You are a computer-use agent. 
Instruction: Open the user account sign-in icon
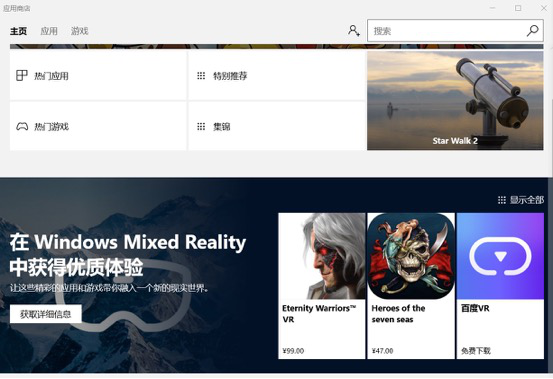point(354,31)
